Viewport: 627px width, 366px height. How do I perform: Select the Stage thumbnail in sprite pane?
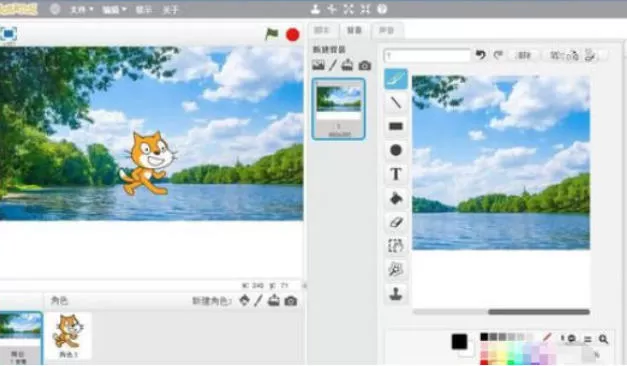(20, 338)
